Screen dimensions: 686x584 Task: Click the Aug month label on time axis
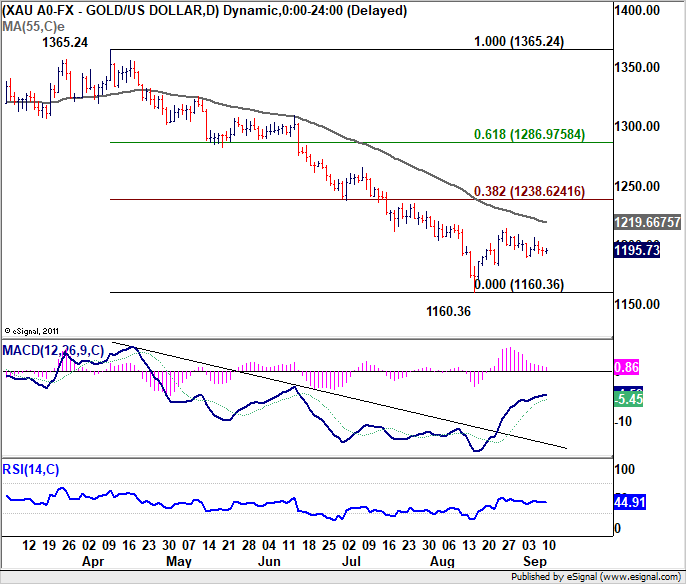tap(442, 561)
